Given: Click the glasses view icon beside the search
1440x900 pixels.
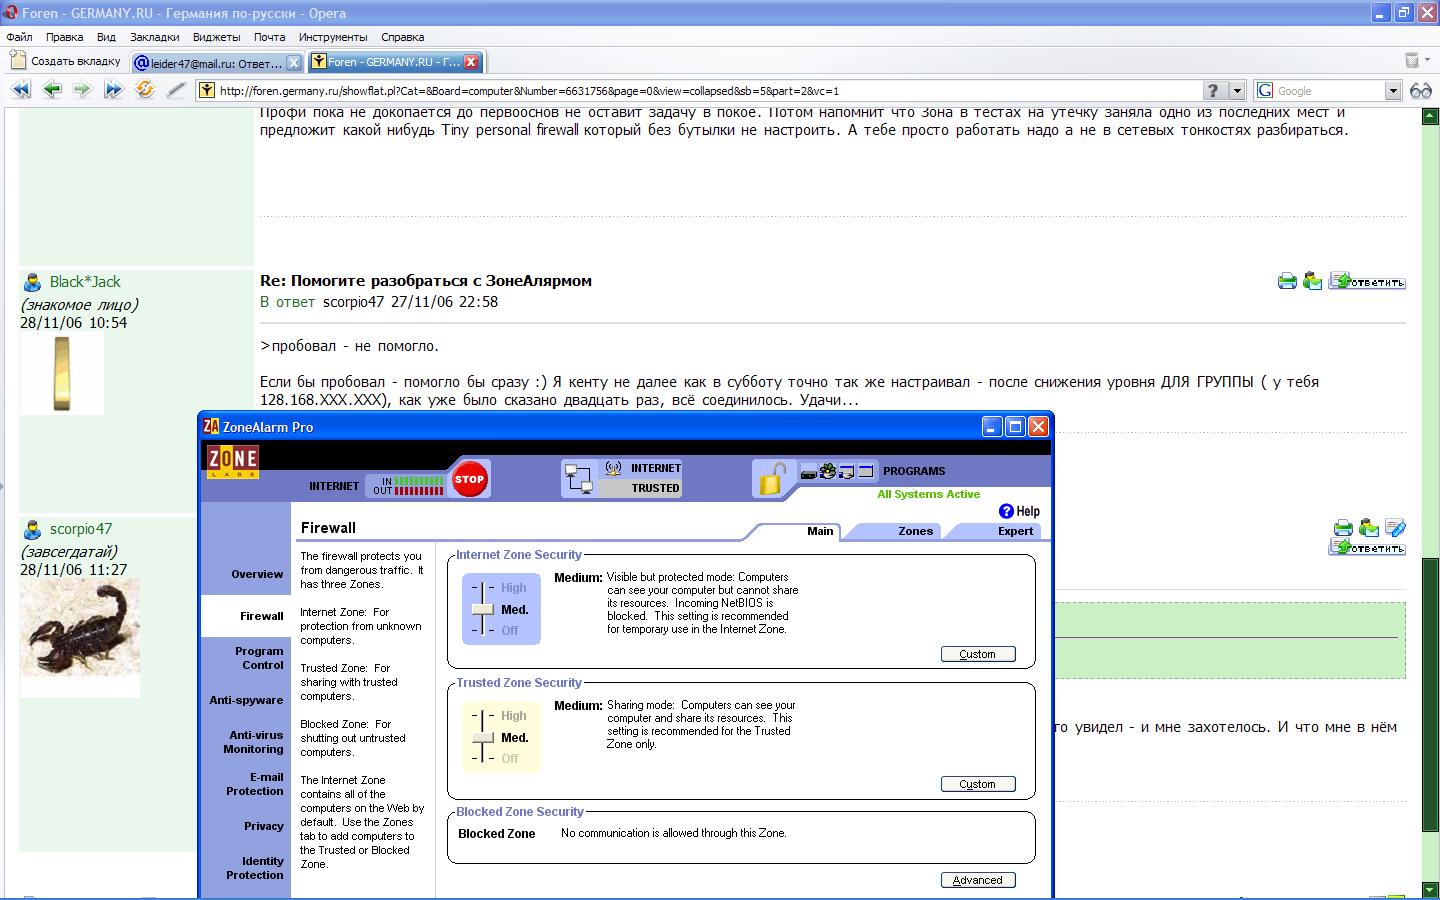Looking at the screenshot, I should pos(1420,91).
